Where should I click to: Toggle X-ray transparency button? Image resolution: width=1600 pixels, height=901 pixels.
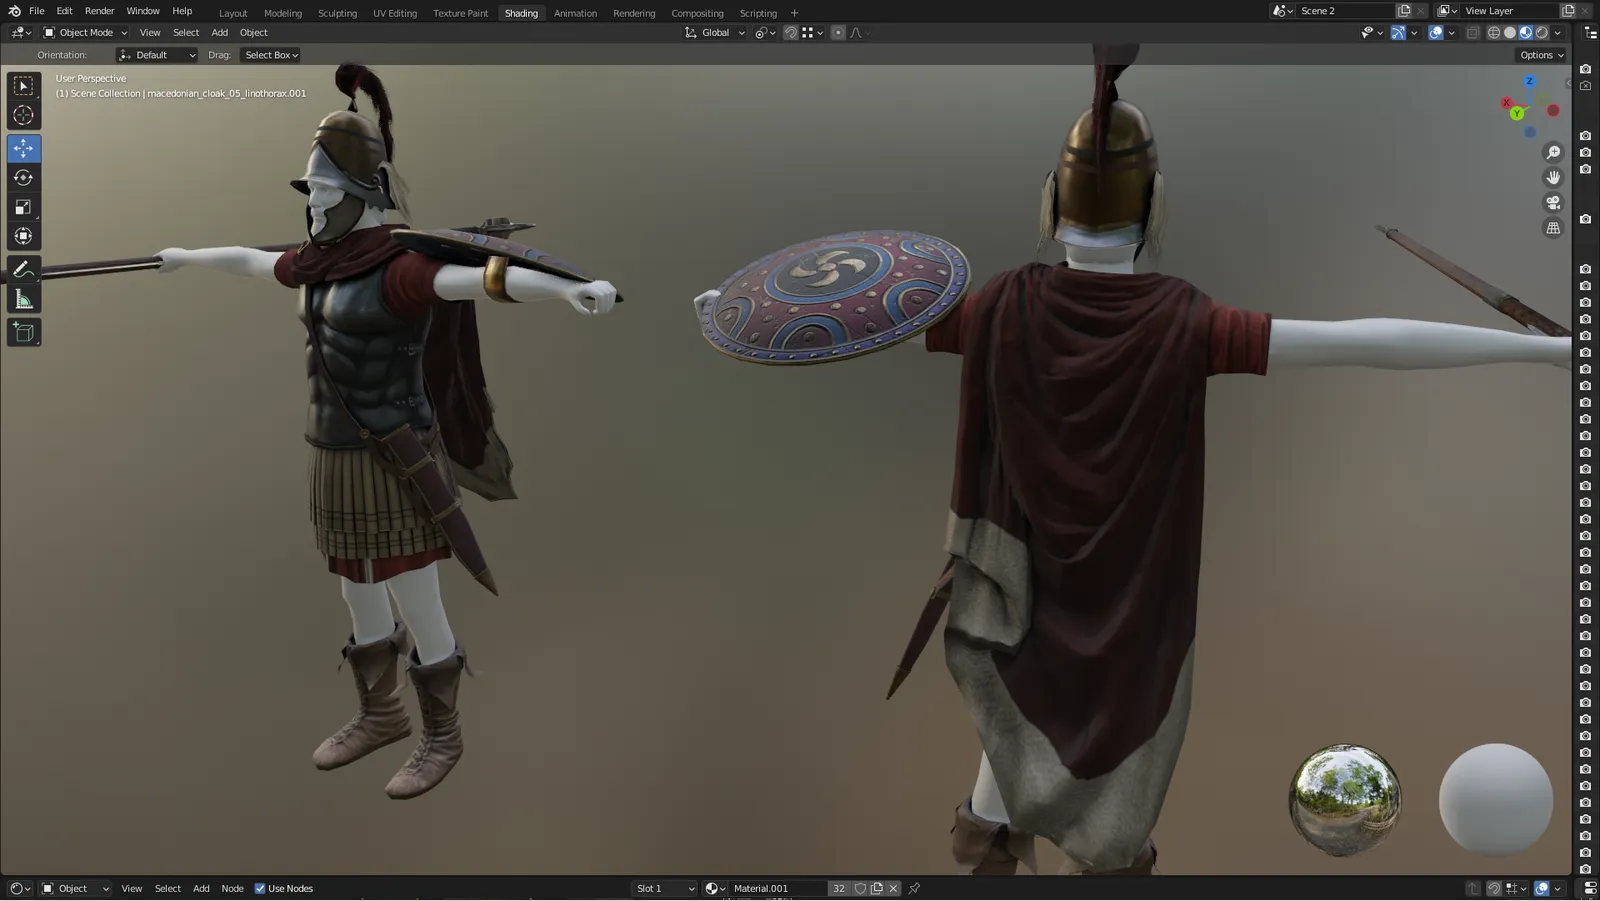pyautogui.click(x=1473, y=33)
